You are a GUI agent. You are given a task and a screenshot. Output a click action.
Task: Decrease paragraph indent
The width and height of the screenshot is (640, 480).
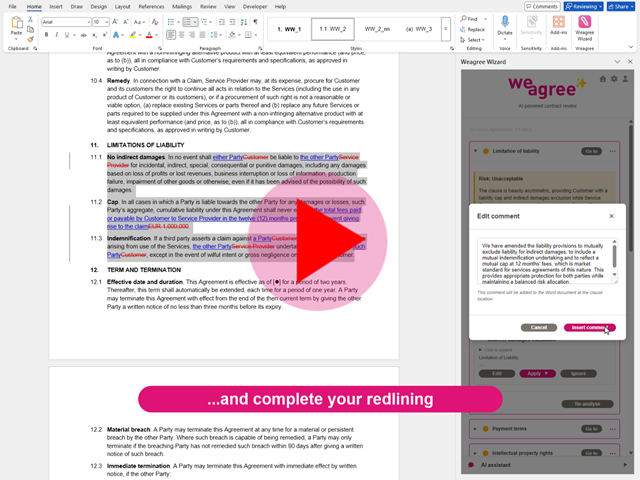[222, 22]
